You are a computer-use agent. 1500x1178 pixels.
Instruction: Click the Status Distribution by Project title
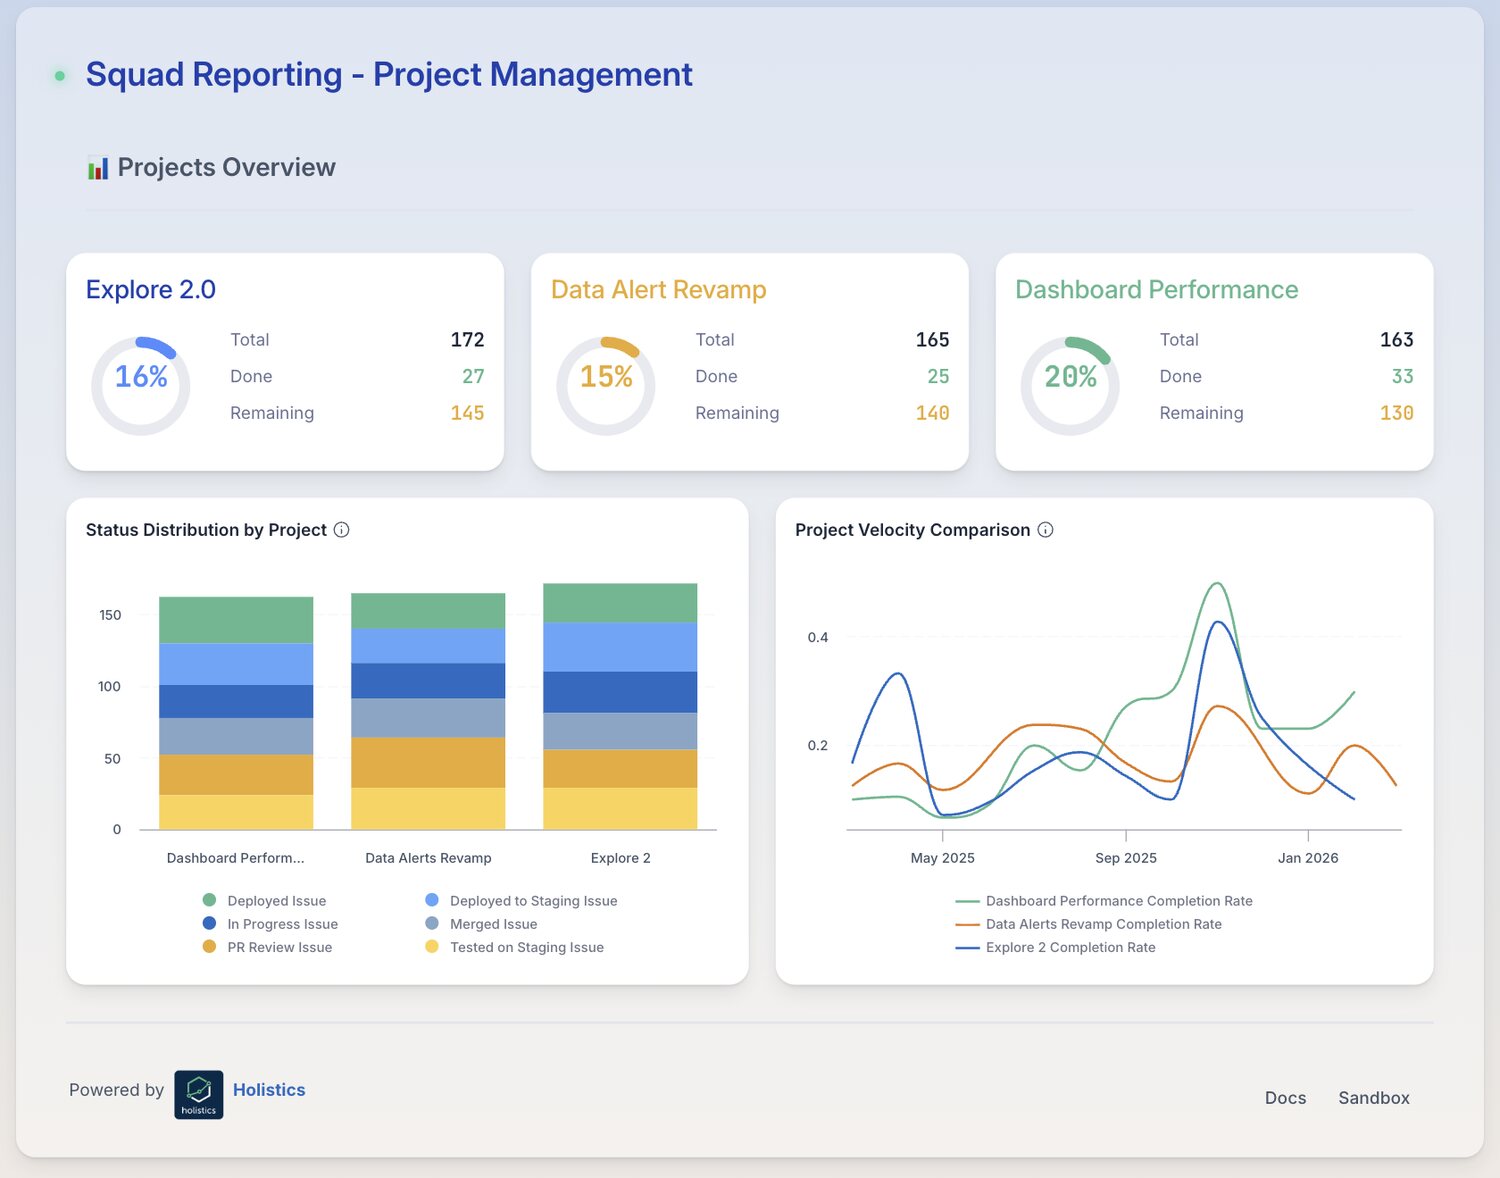(206, 530)
